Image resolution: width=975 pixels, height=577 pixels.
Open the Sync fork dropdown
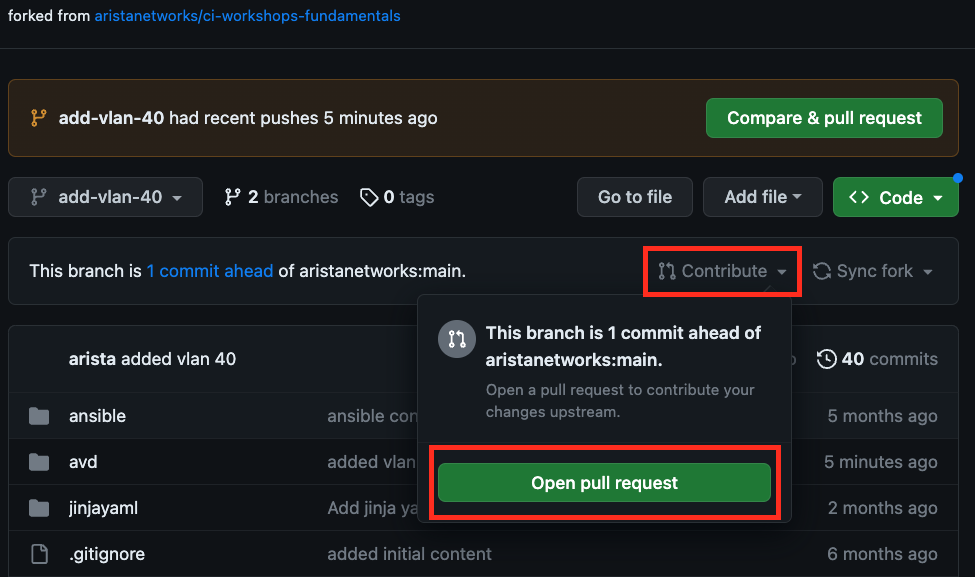point(873,271)
